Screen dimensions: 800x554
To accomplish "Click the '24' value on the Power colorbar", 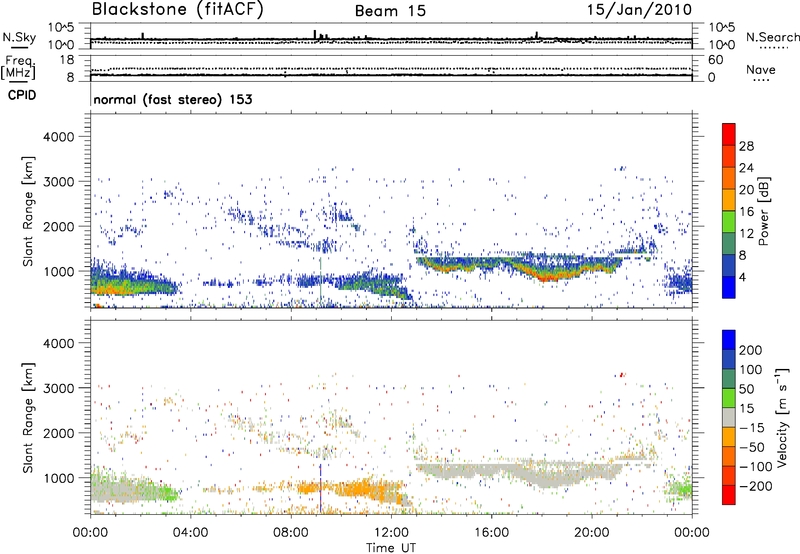I will [746, 168].
